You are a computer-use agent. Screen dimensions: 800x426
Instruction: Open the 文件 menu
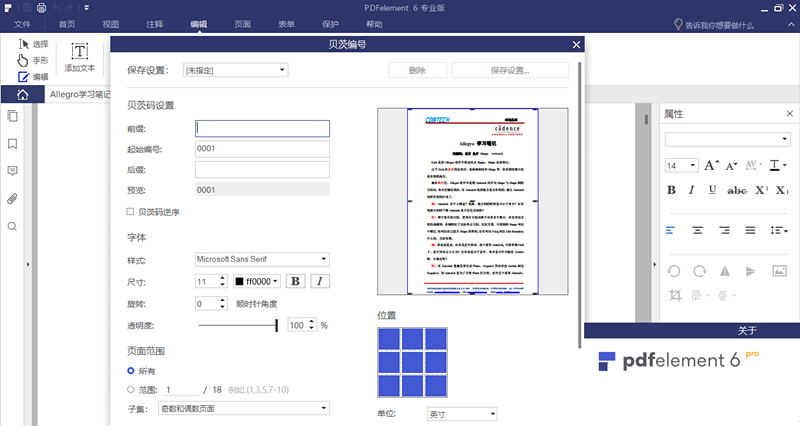pos(22,24)
